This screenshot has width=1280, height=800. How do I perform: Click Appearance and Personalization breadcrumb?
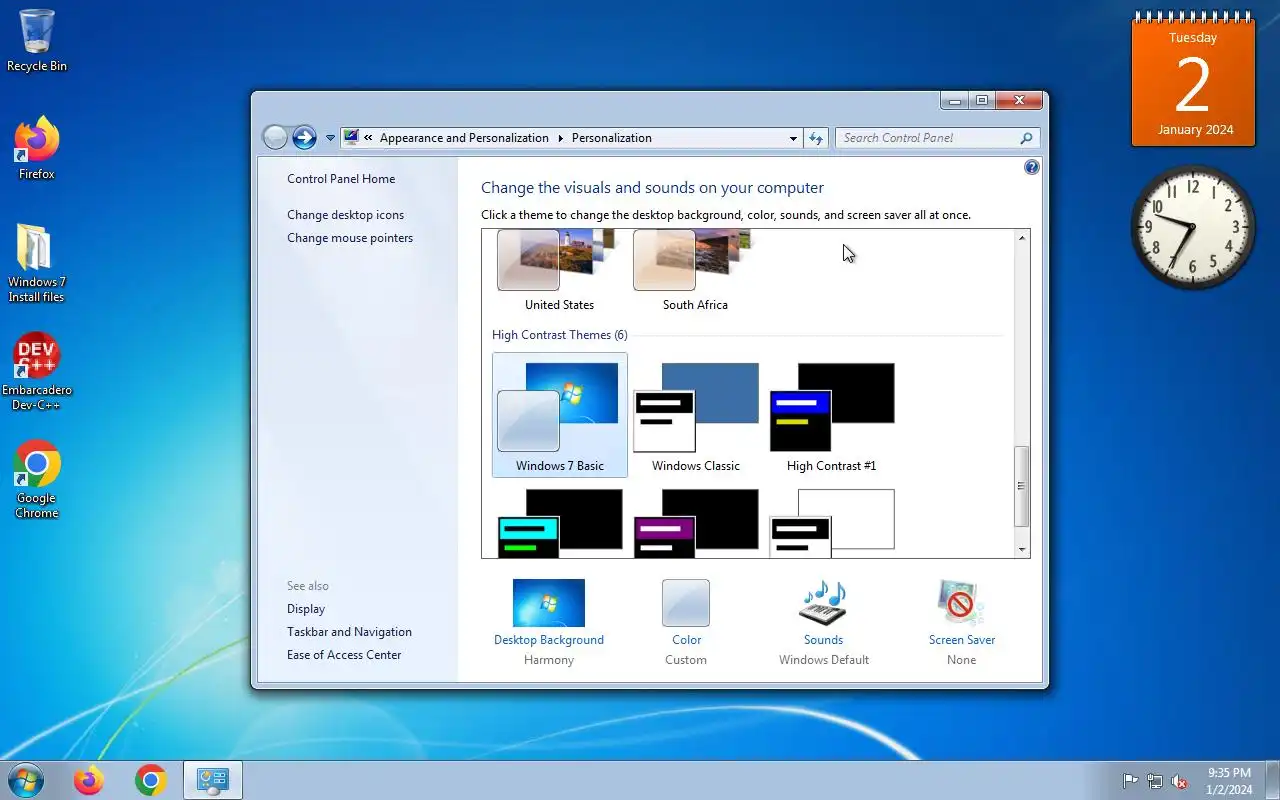464,138
